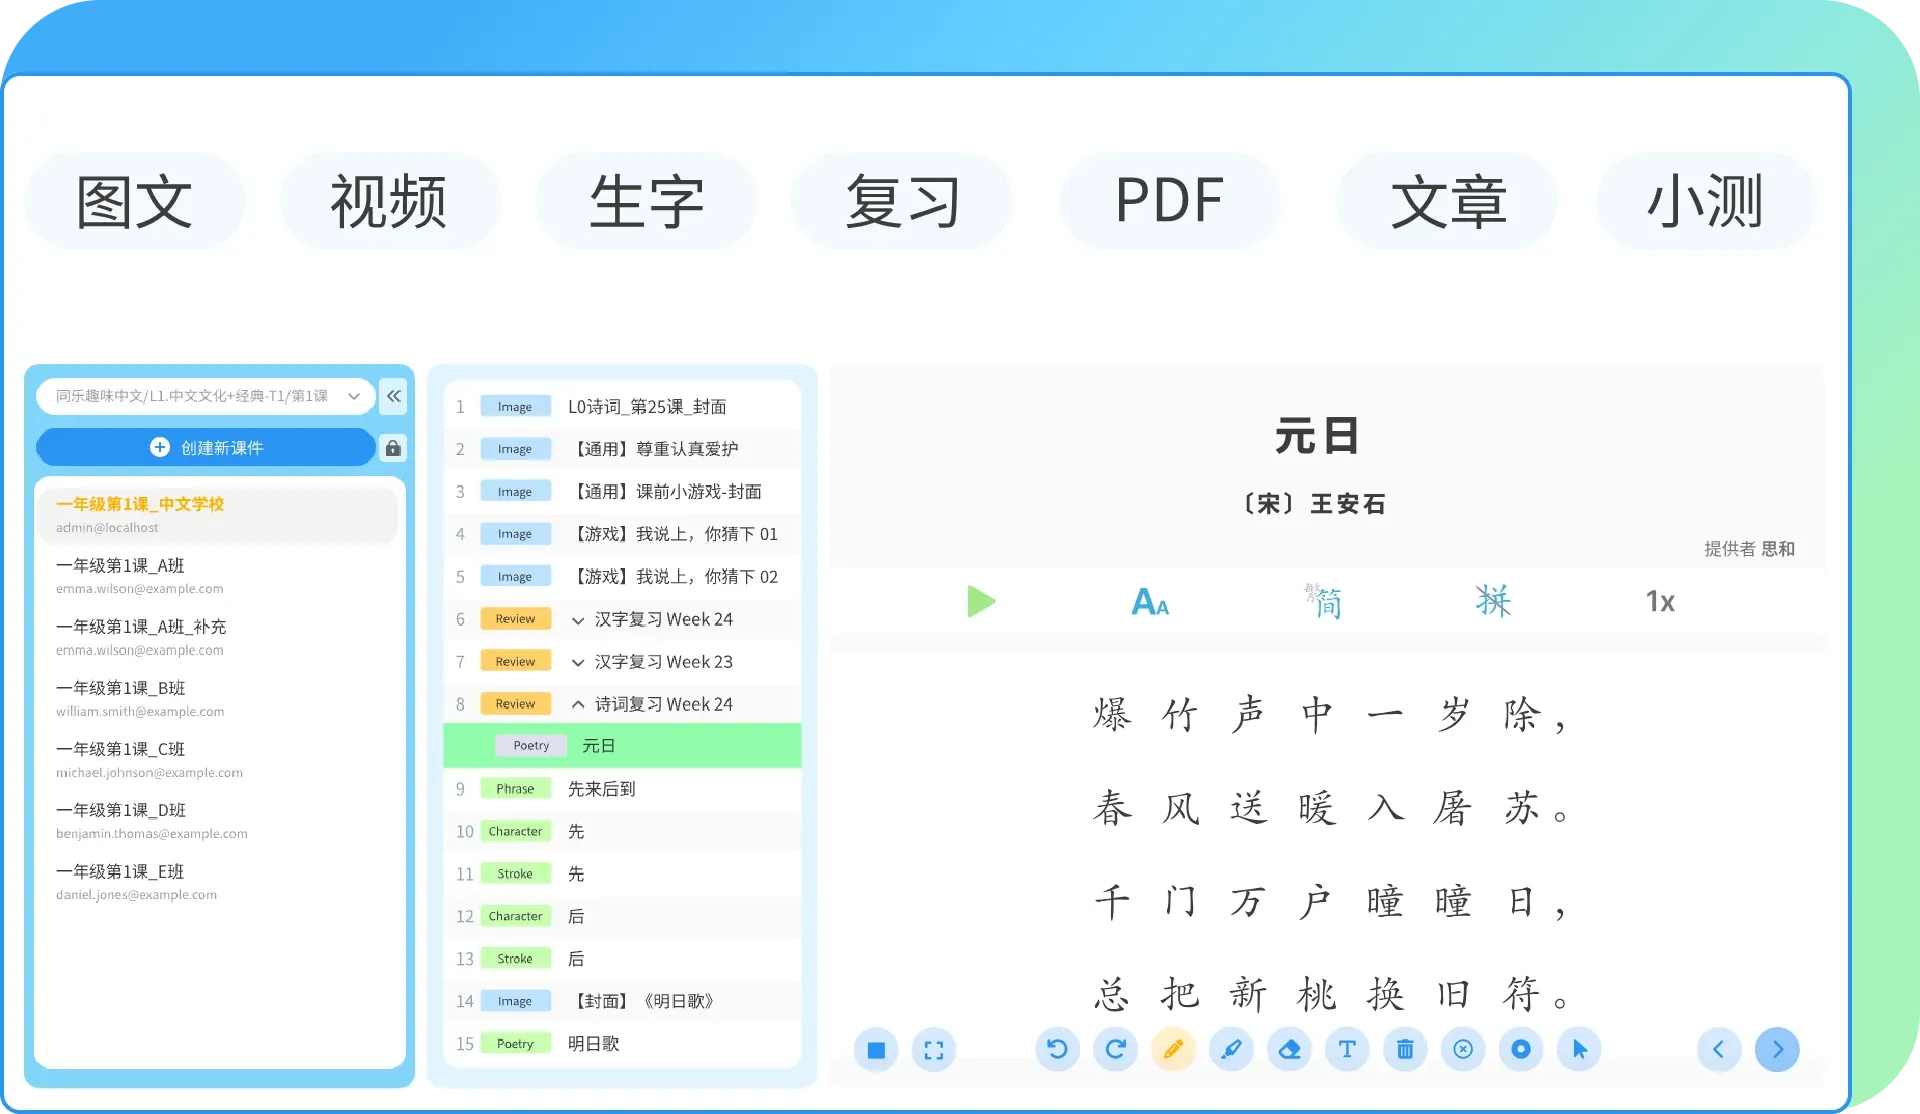
Task: Open Character item 后 in row 12
Action: point(622,916)
